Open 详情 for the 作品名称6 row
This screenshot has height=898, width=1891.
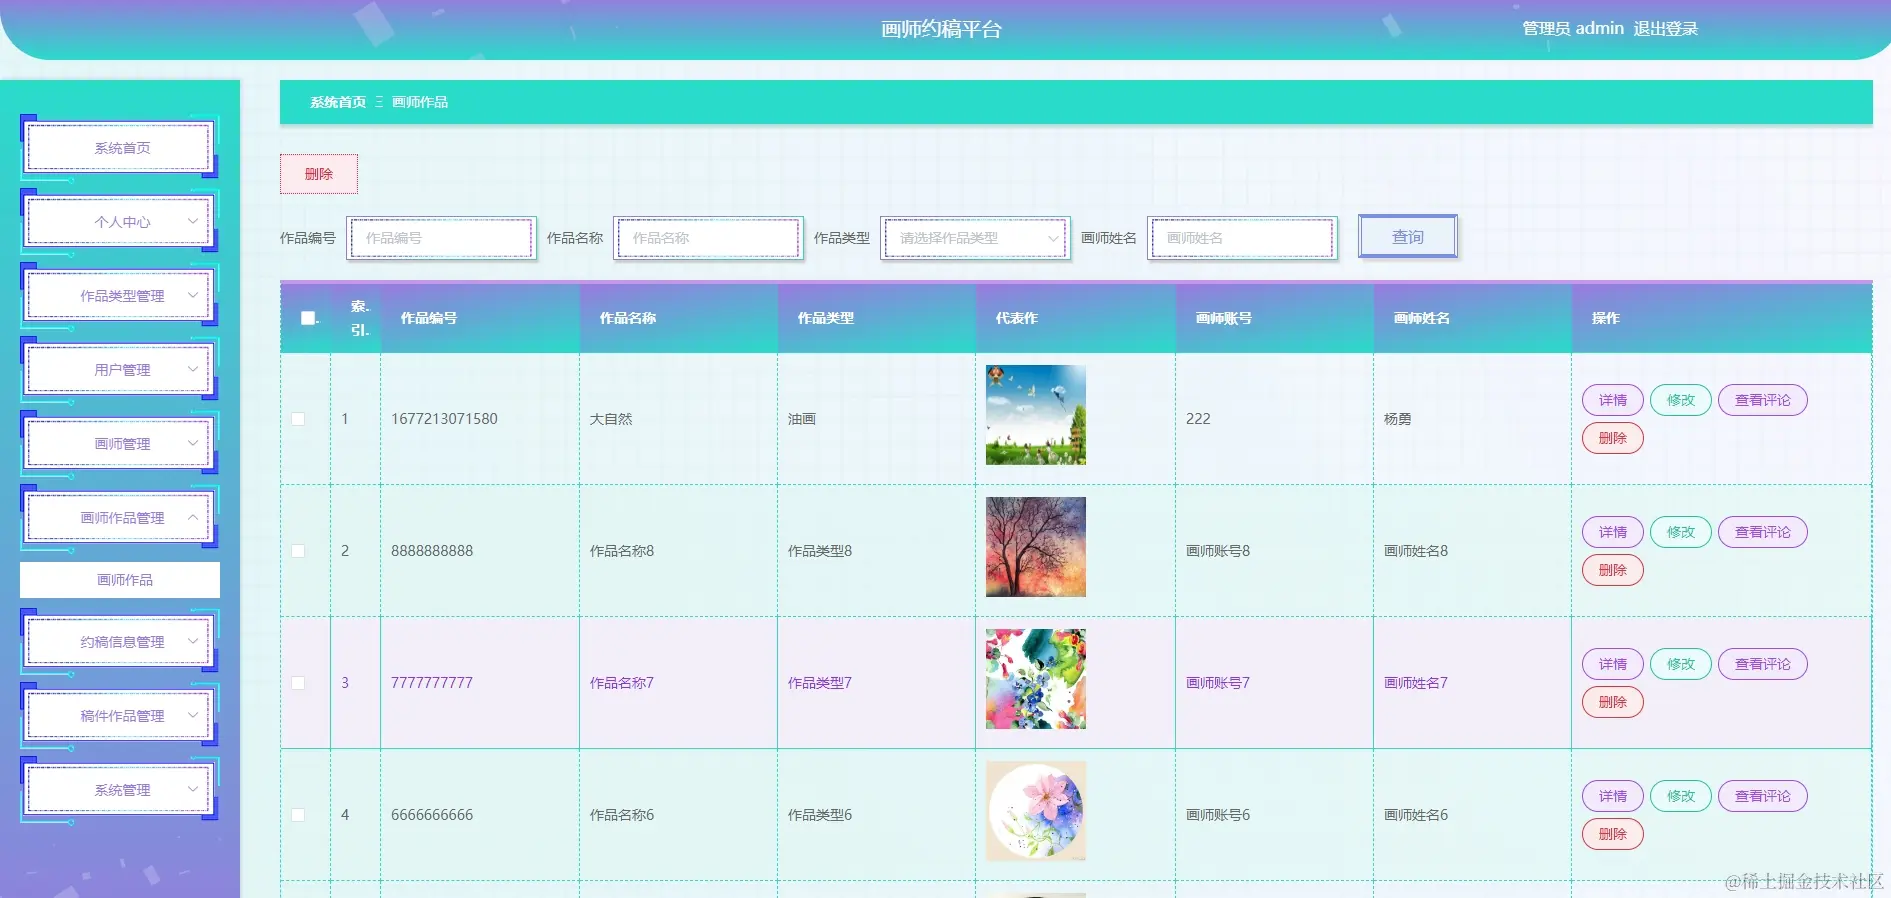1613,796
